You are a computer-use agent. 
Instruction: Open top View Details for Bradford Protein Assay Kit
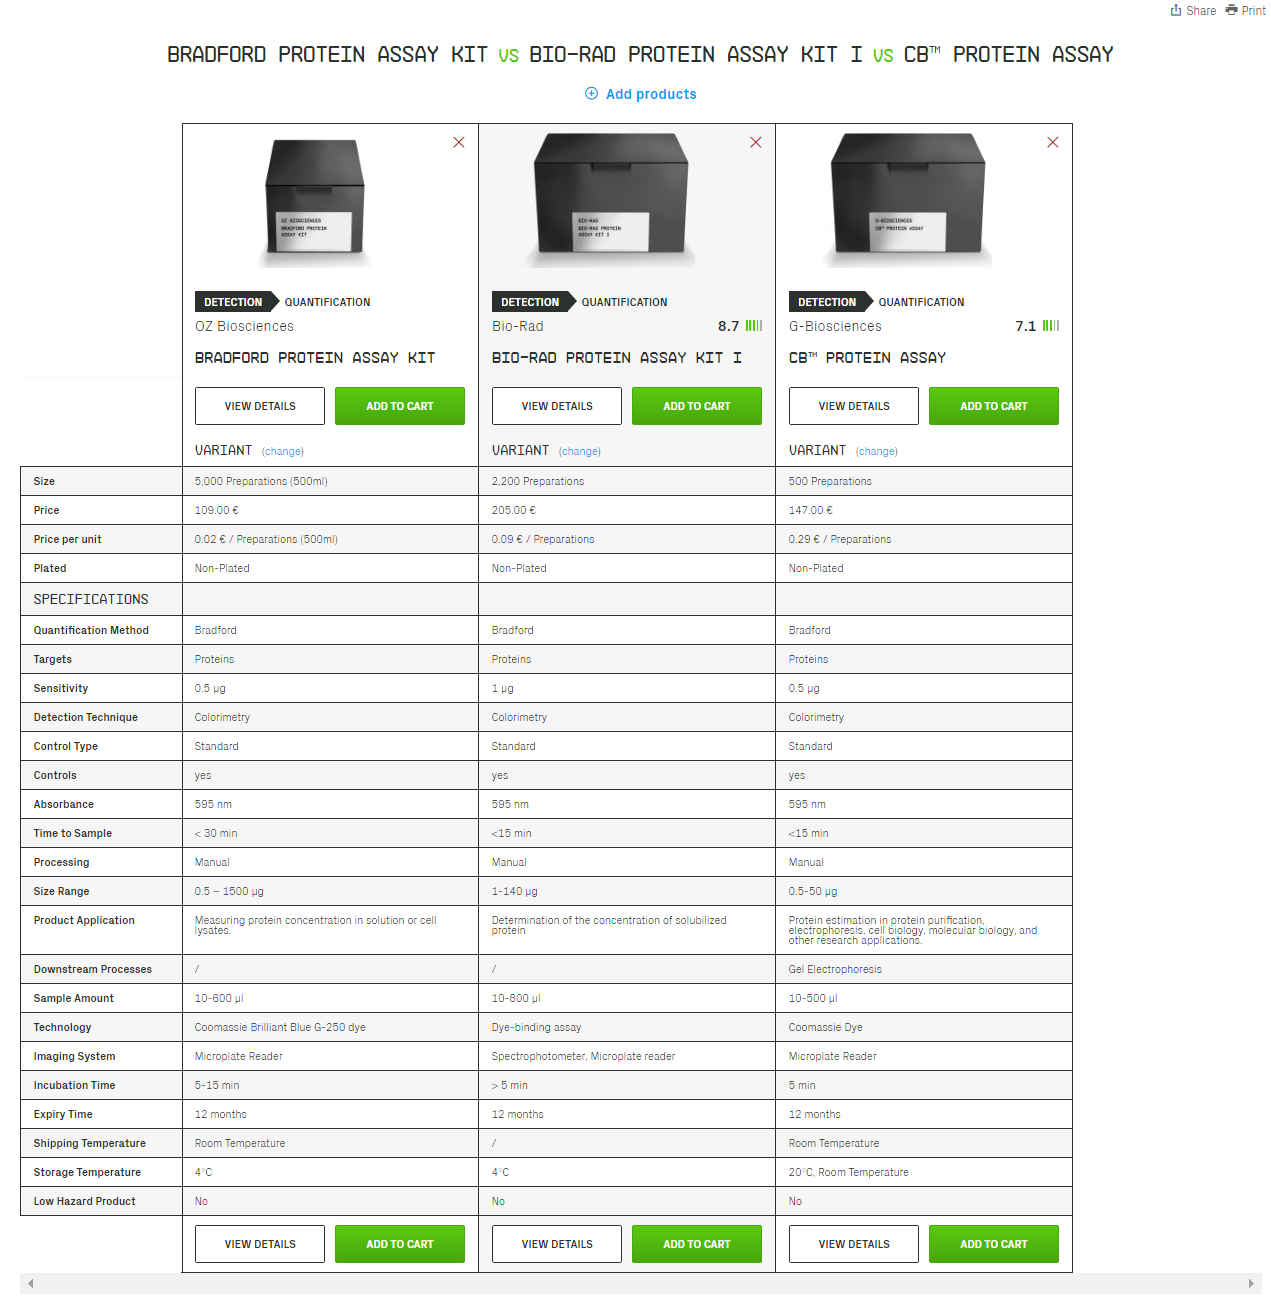260,406
